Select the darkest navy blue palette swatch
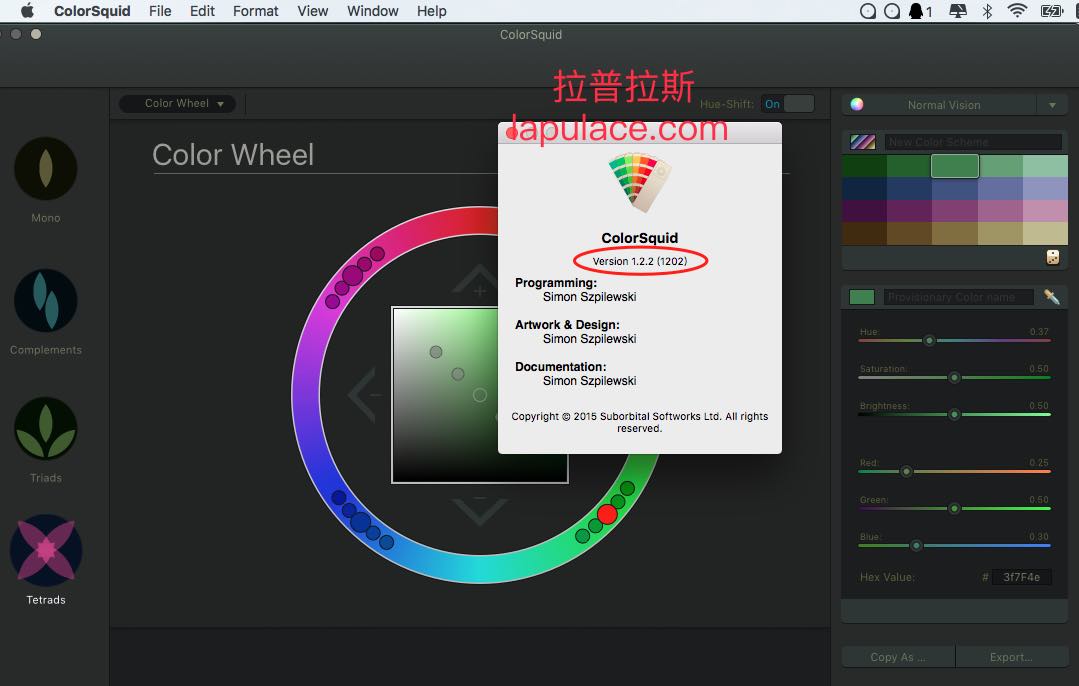 coord(864,189)
